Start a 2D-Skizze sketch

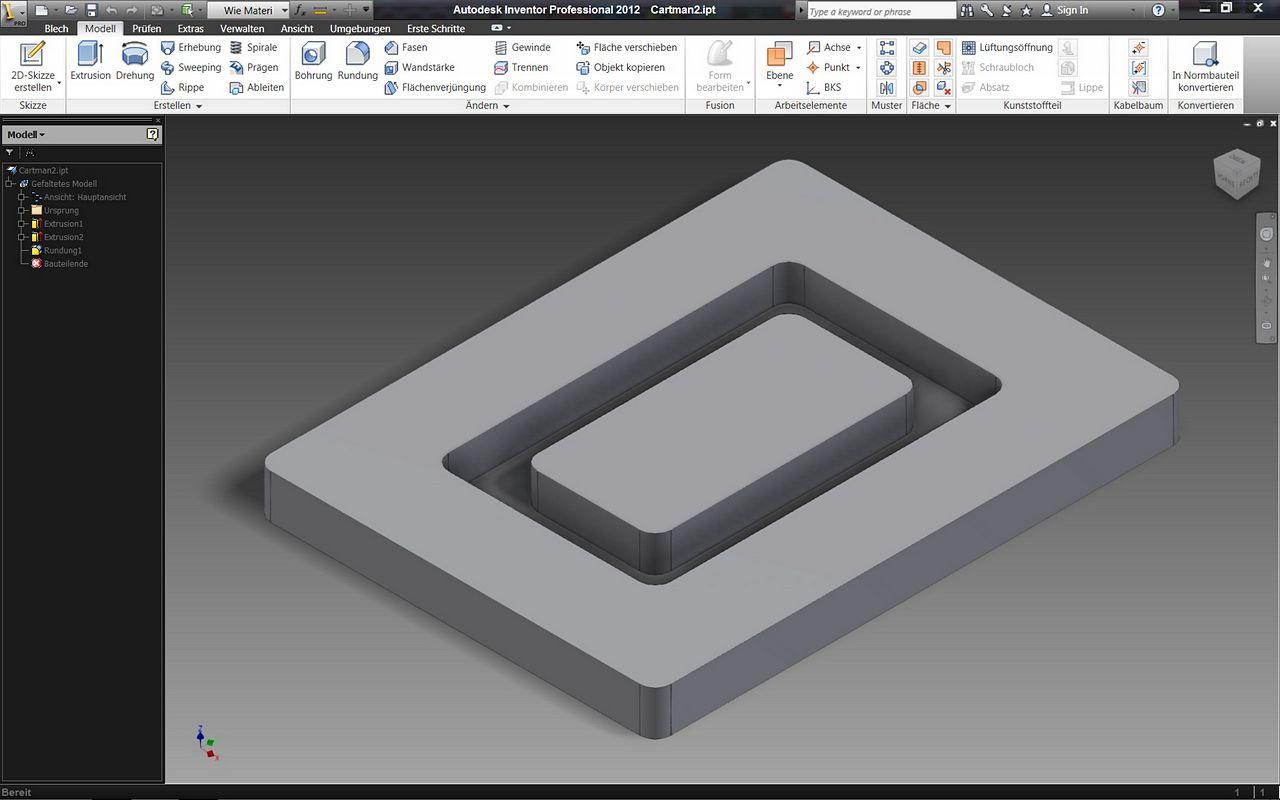coord(33,66)
